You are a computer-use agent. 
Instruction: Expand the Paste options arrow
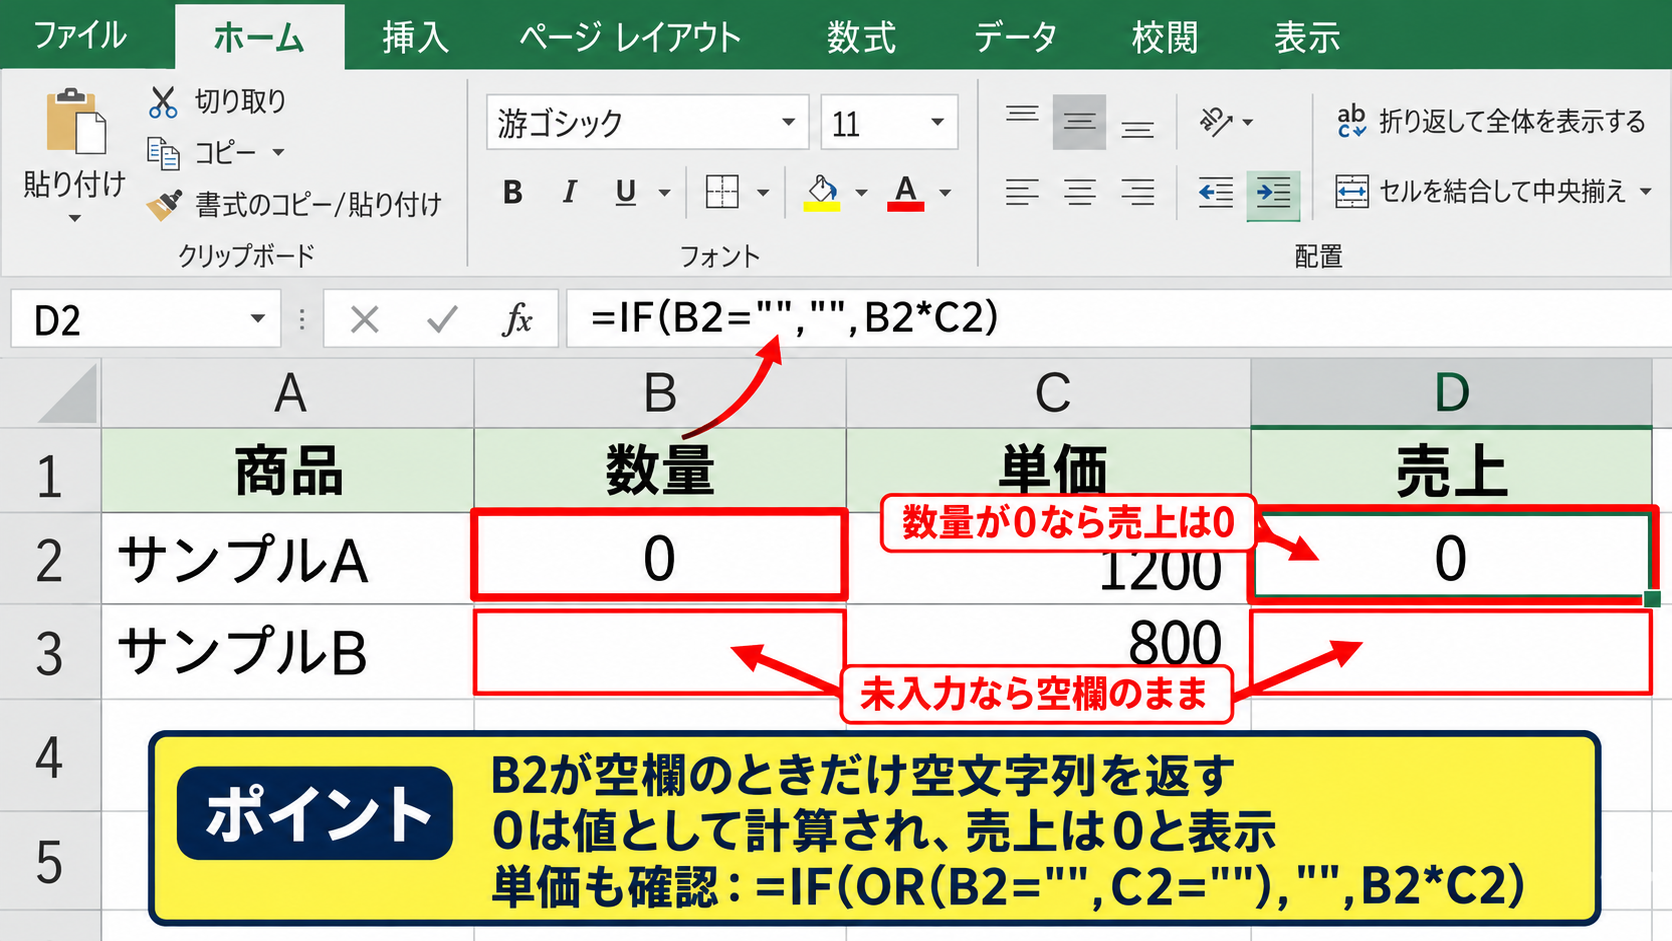coord(75,218)
